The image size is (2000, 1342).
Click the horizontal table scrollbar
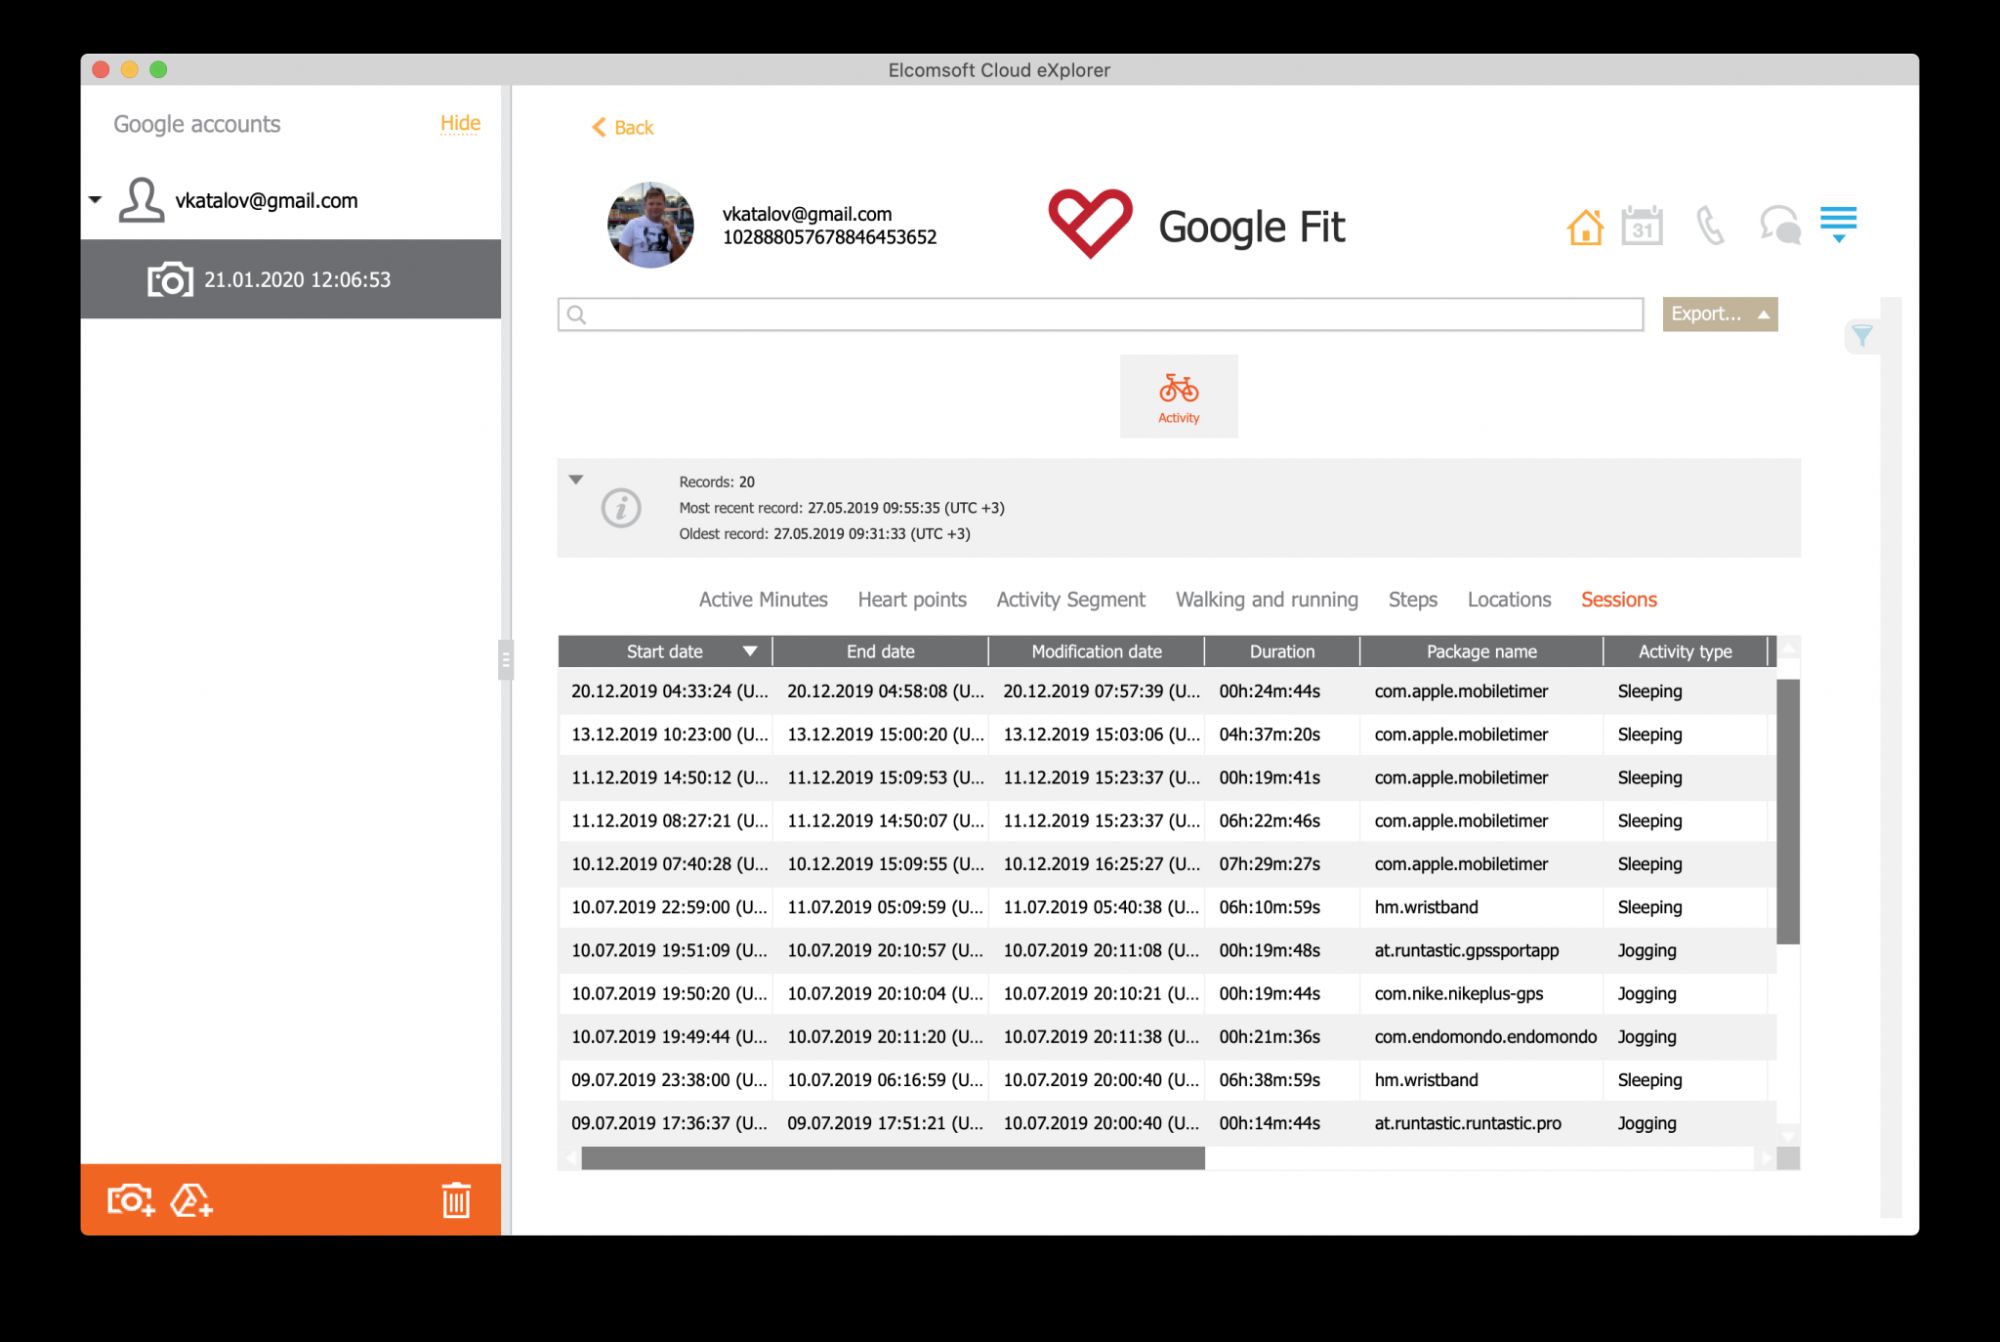pyautogui.click(x=892, y=1158)
